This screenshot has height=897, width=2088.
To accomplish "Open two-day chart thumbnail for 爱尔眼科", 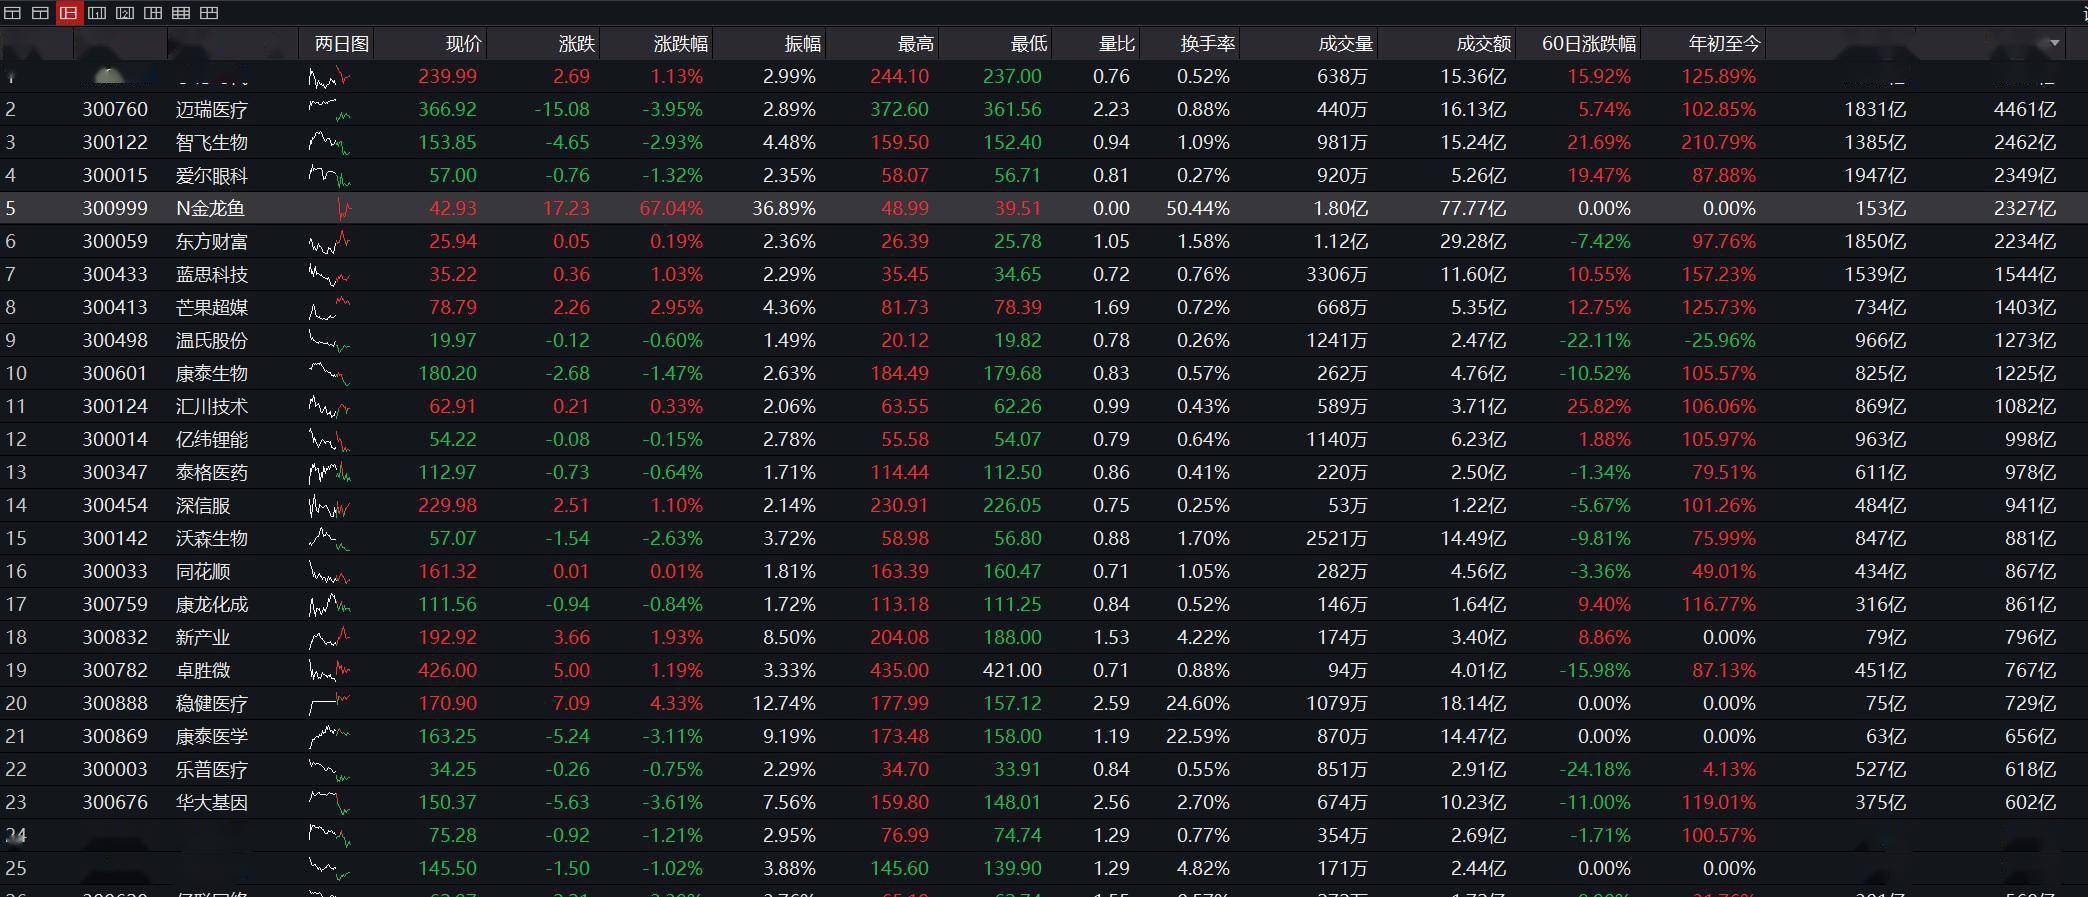I will (329, 176).
